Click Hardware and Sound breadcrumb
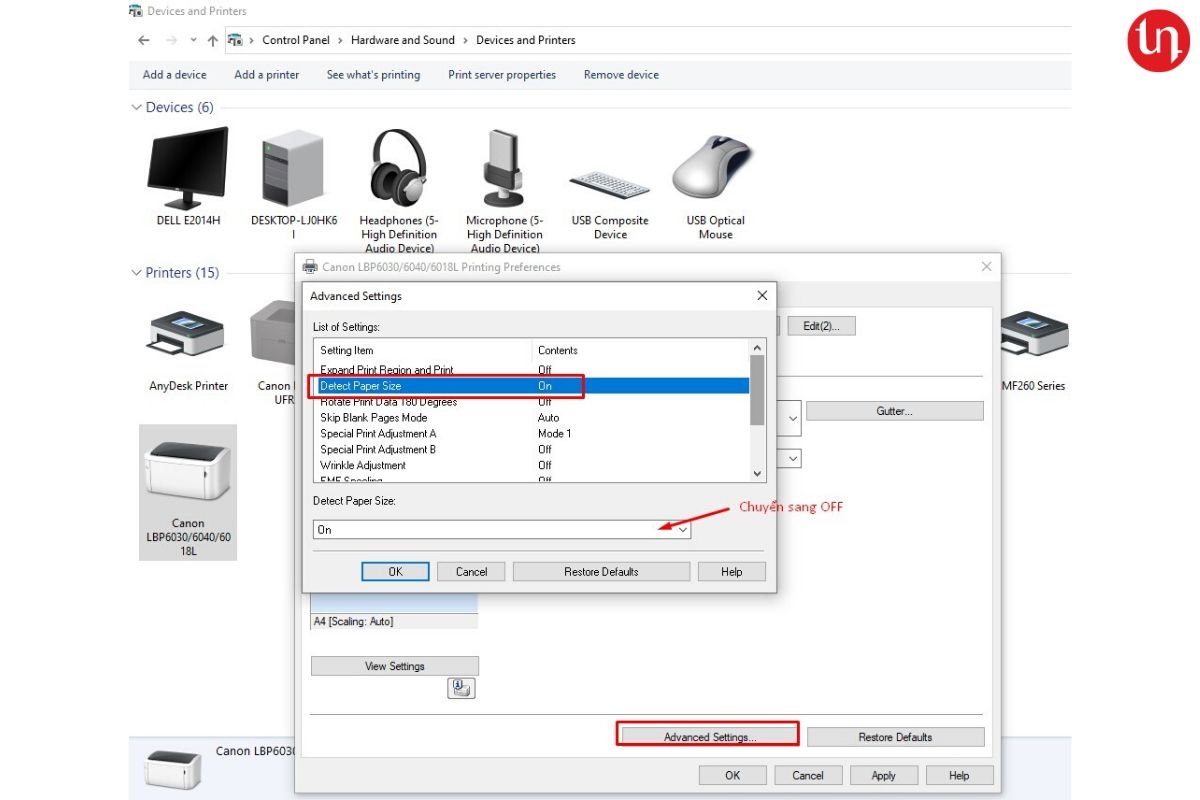The height and width of the screenshot is (800, 1200). (x=403, y=40)
